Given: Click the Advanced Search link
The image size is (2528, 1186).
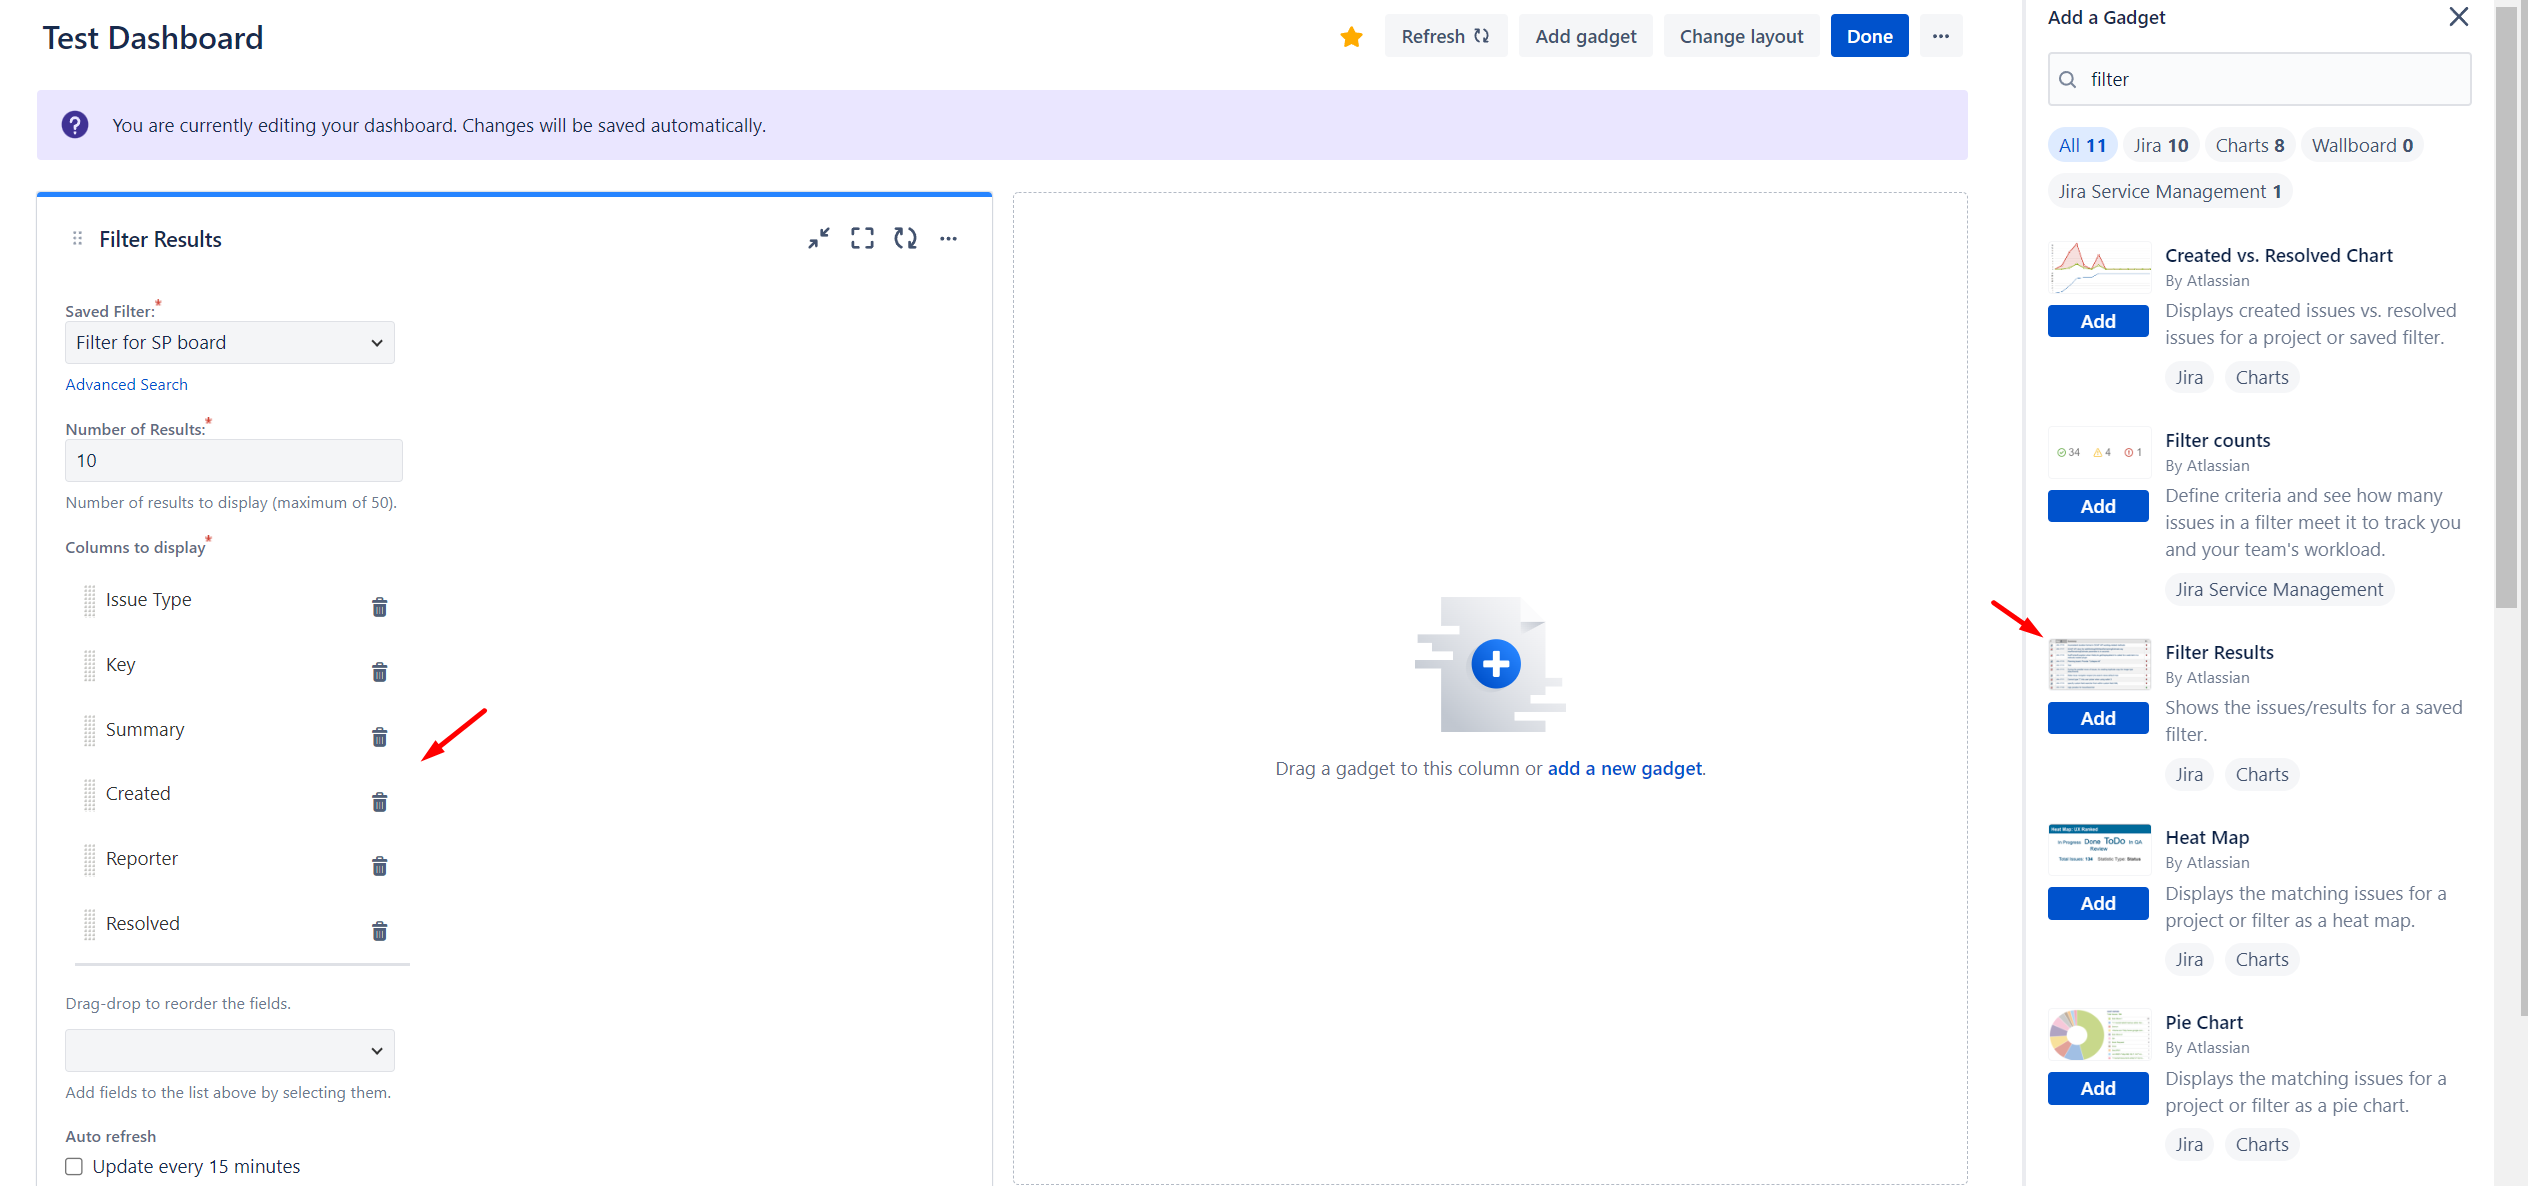Looking at the screenshot, I should [x=126, y=384].
